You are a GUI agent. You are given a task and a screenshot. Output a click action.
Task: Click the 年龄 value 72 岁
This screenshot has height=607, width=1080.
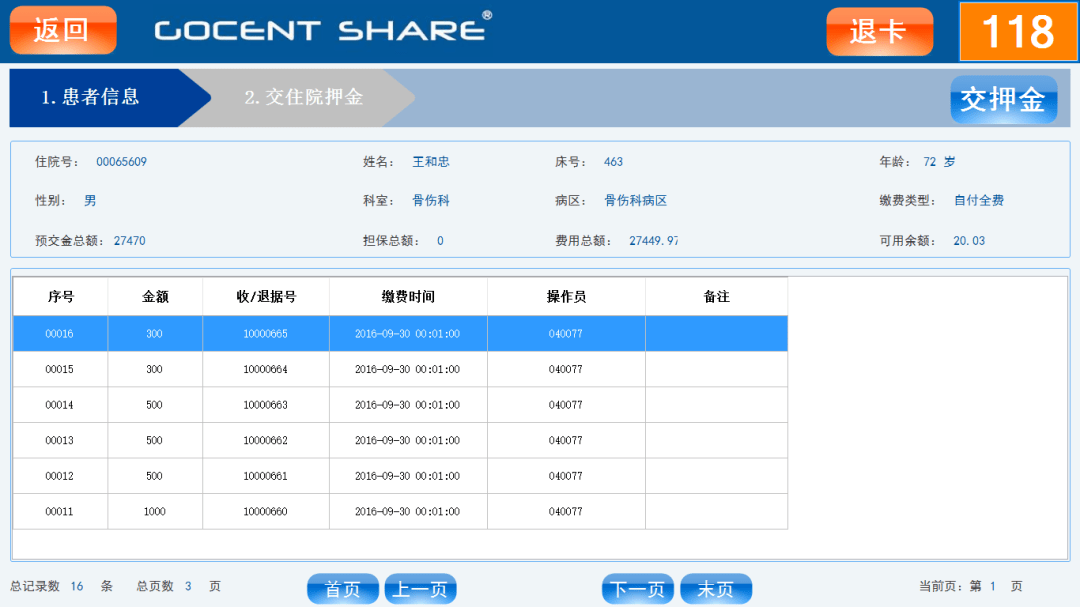939,162
